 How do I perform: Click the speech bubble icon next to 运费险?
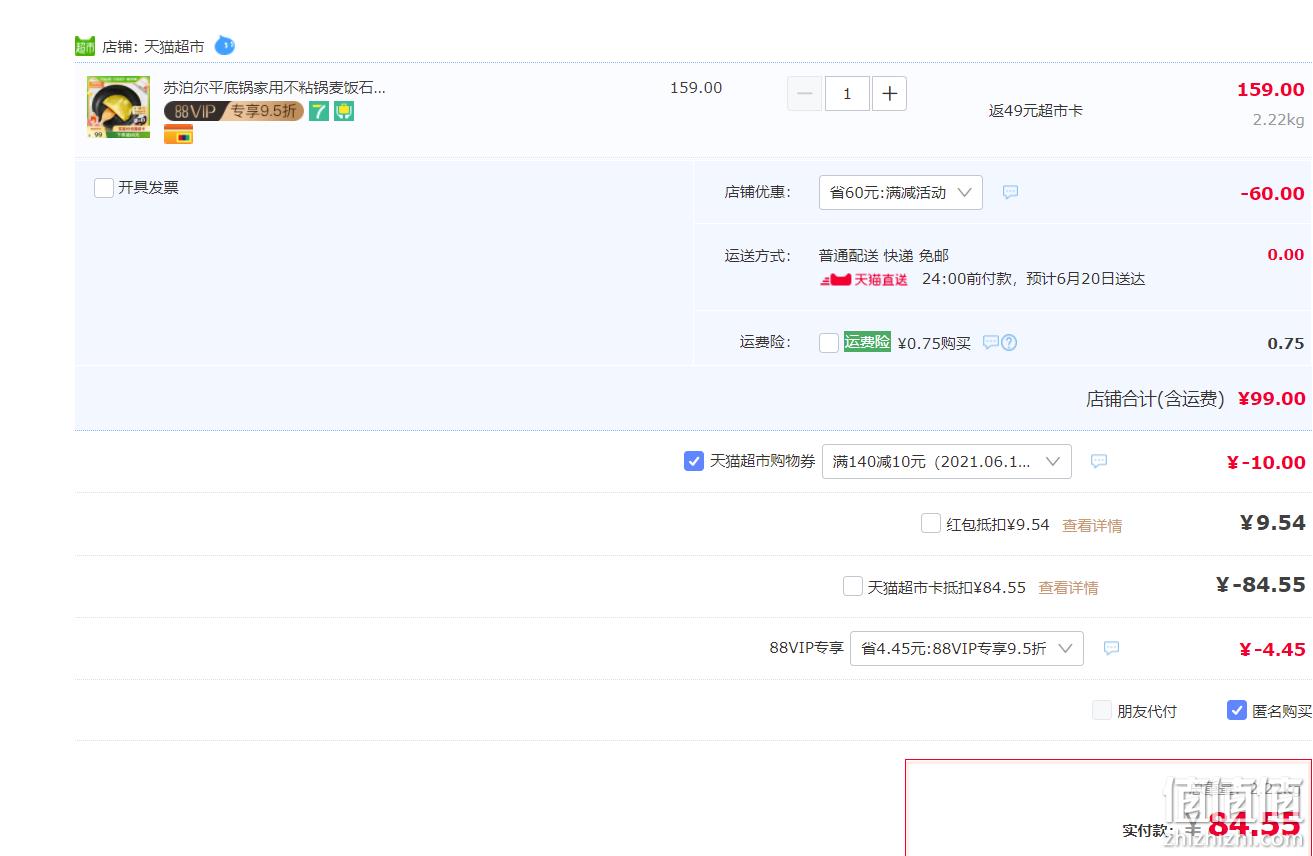coord(990,342)
